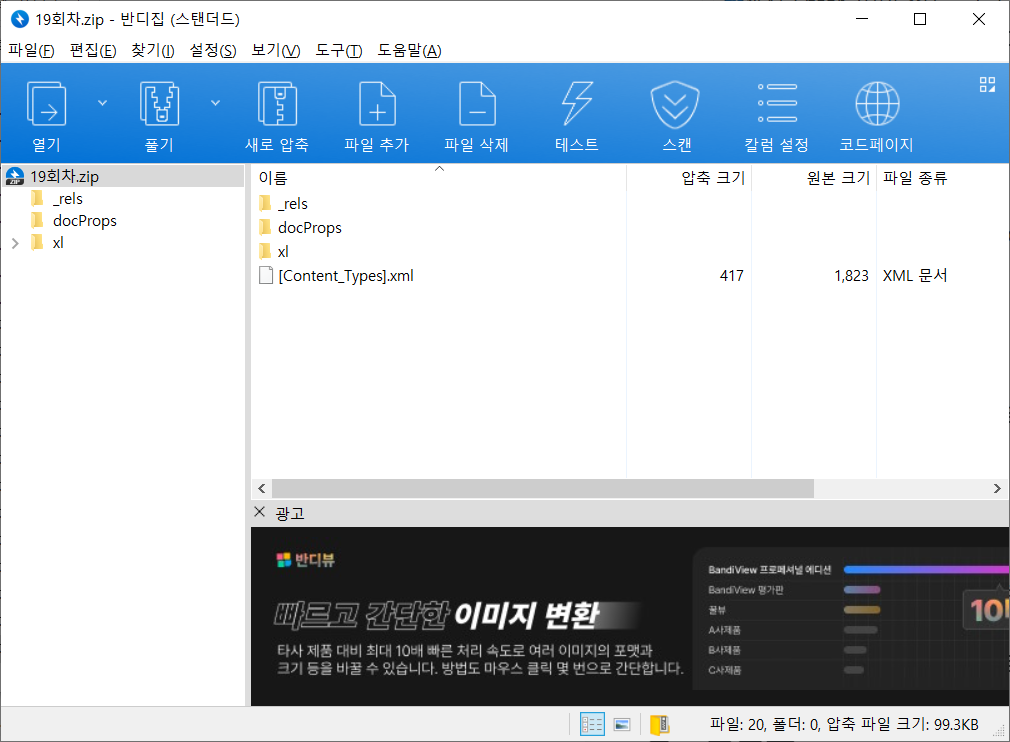
Task: Sort by the 이름 column header
Action: (272, 178)
